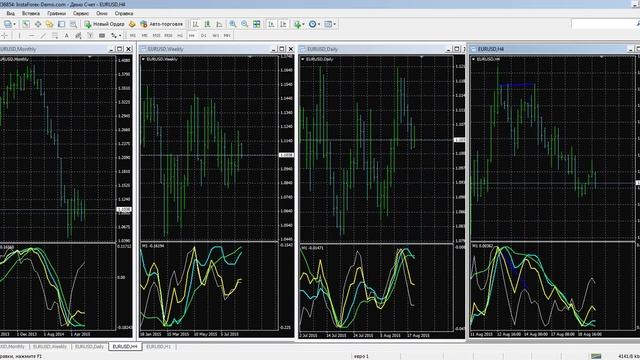640x360 pixels.
Task: Open the Окно menu
Action: click(x=102, y=13)
